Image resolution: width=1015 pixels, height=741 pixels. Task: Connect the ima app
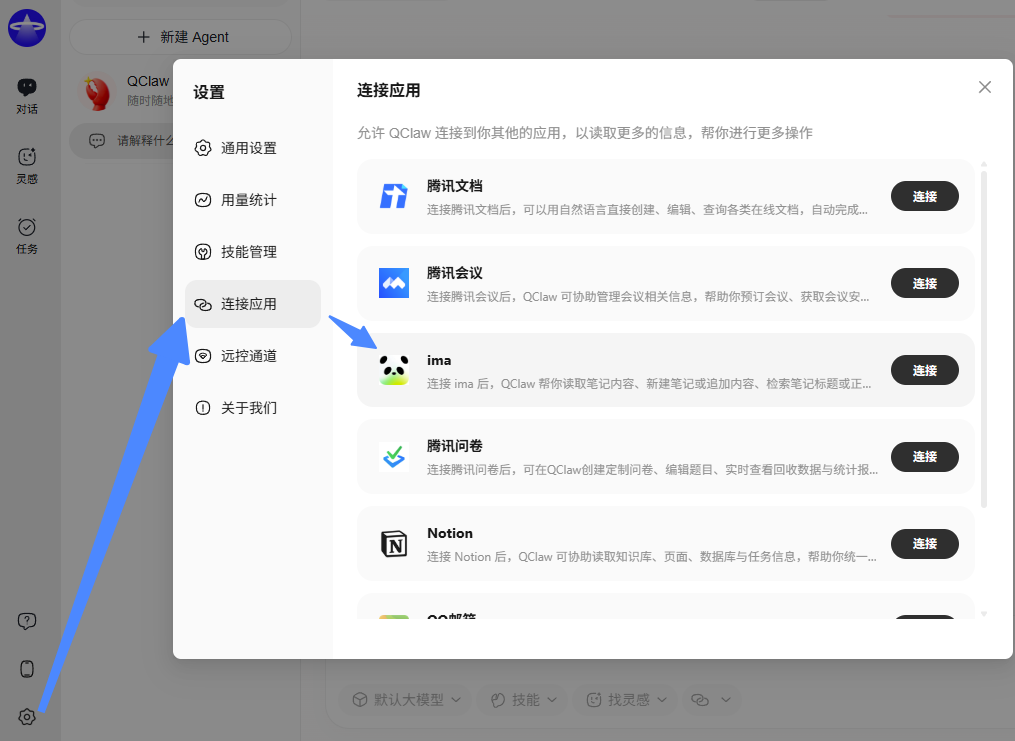[924, 370]
